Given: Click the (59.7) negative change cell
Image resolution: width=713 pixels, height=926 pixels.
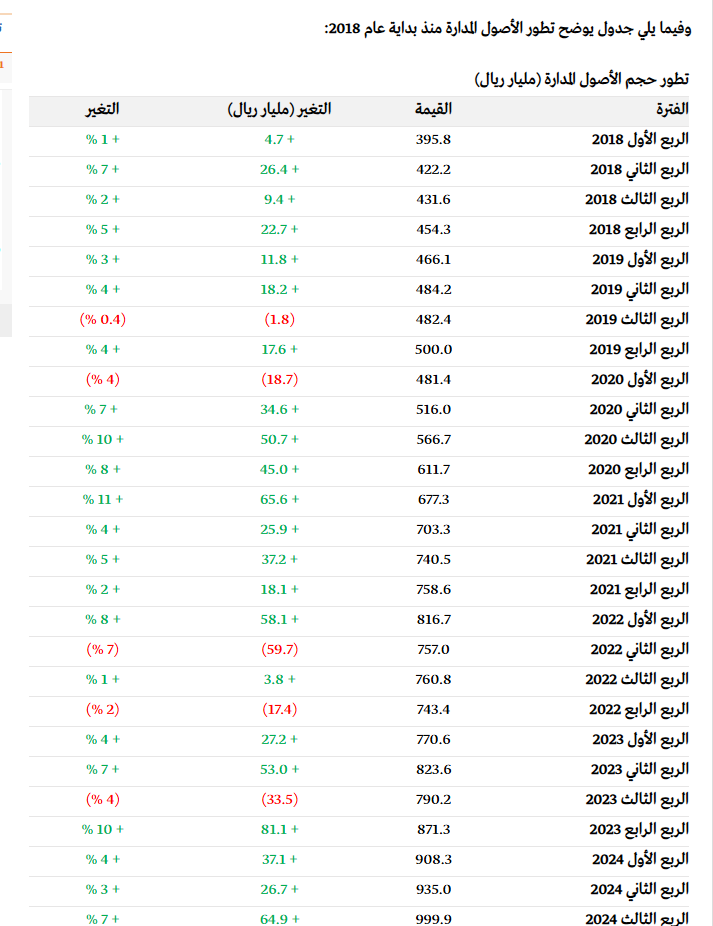Looking at the screenshot, I should coord(280,649).
